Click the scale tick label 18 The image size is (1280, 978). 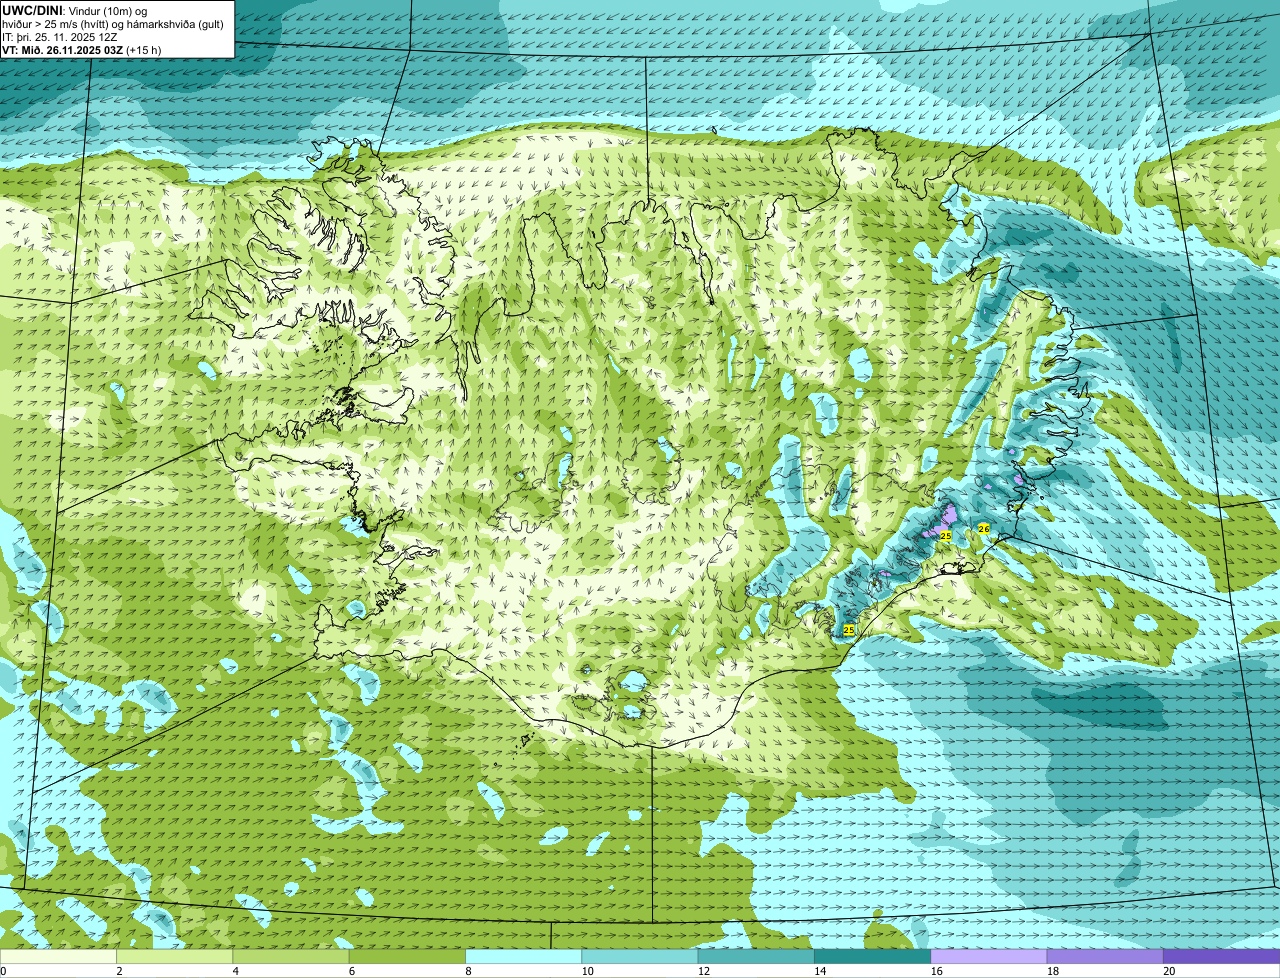[1053, 971]
